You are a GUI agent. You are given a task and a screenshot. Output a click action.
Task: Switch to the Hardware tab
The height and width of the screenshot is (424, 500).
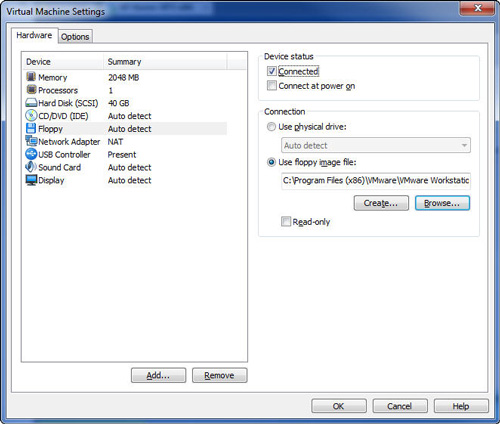pyautogui.click(x=34, y=35)
